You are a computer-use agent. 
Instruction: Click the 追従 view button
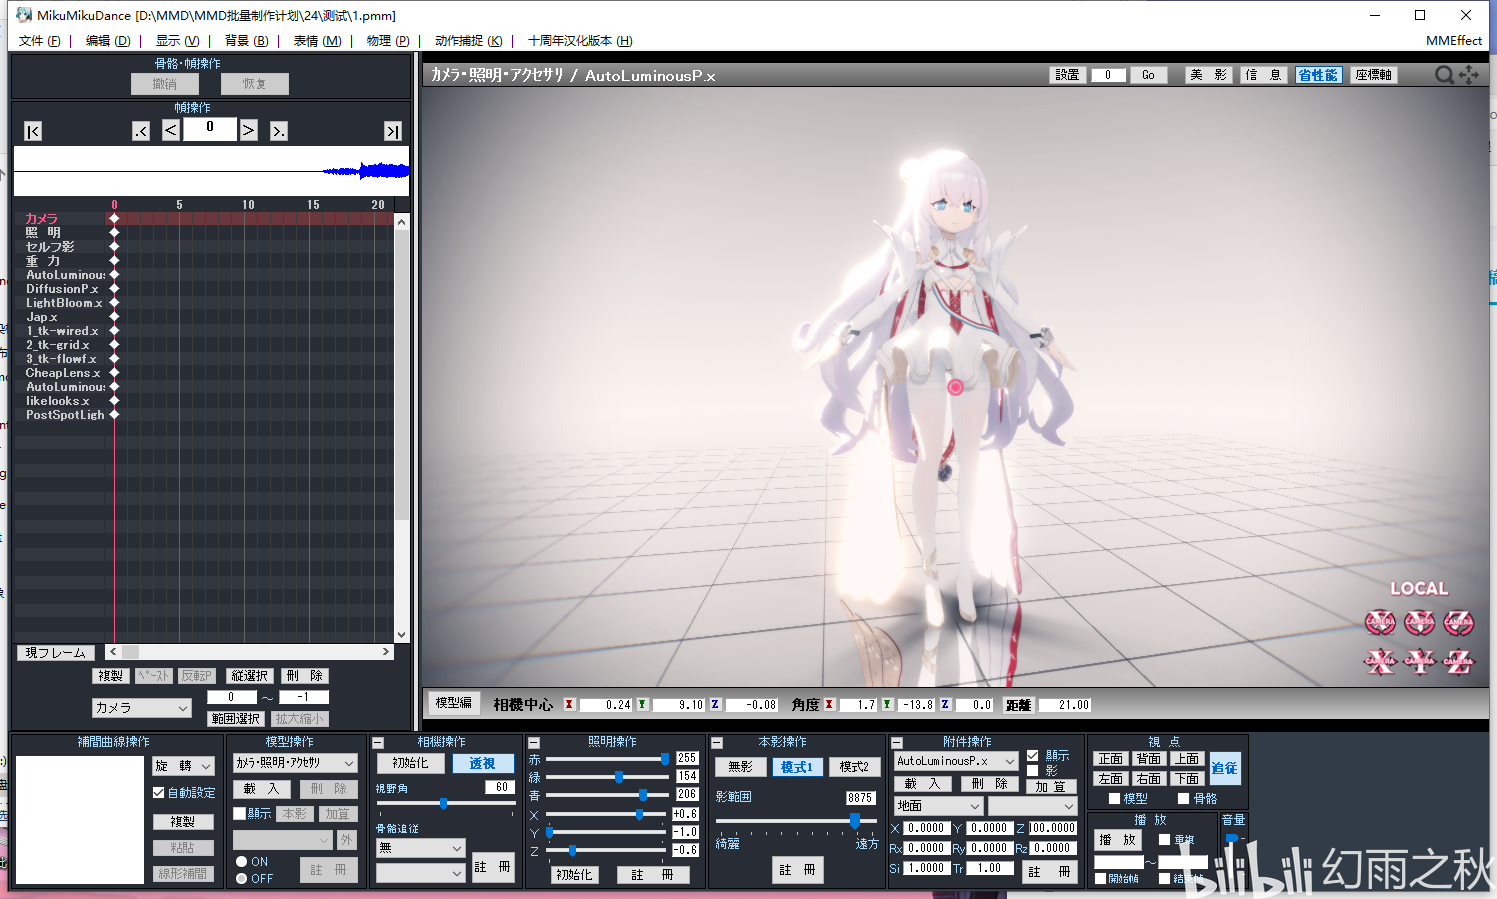(1224, 768)
